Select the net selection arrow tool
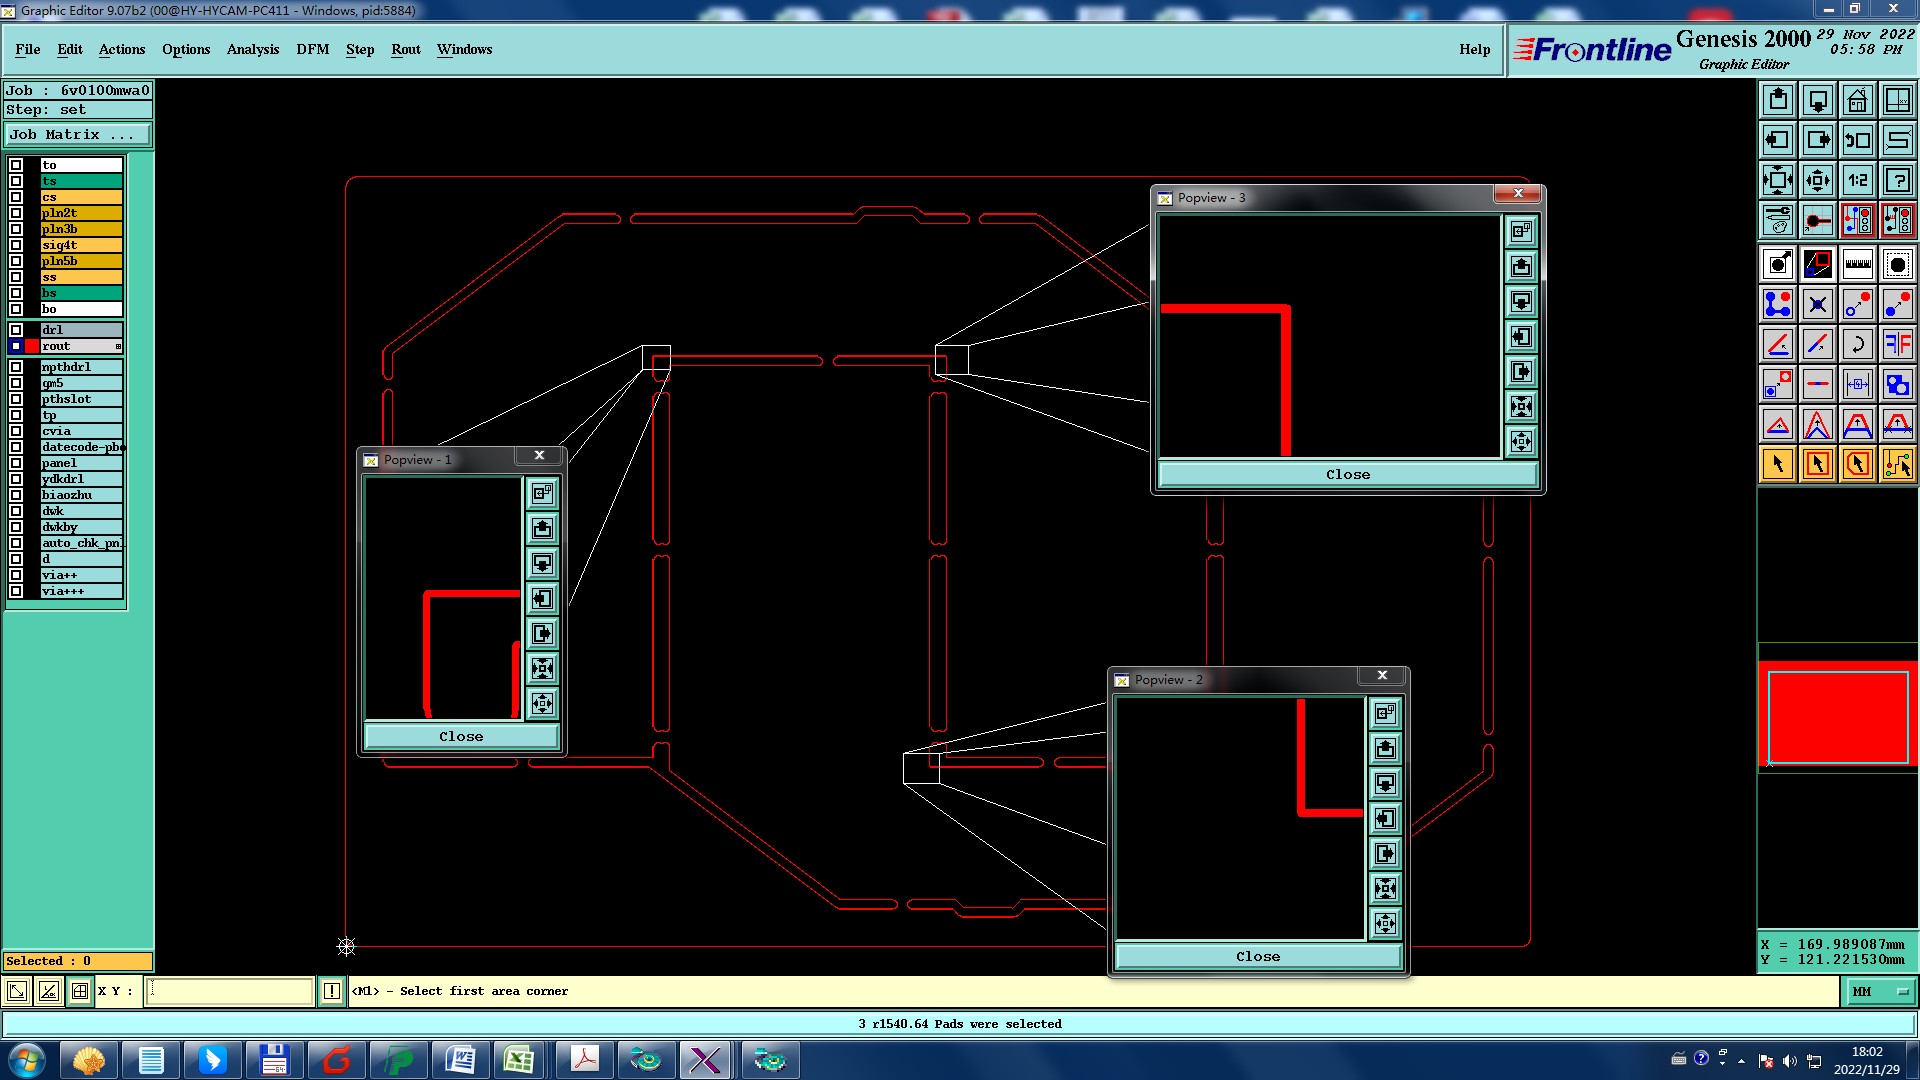The height and width of the screenshot is (1080, 1920). point(1898,464)
